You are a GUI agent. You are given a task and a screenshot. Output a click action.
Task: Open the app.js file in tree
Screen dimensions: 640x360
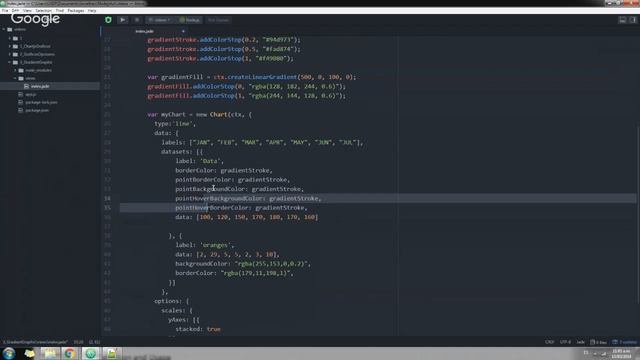coord(31,94)
